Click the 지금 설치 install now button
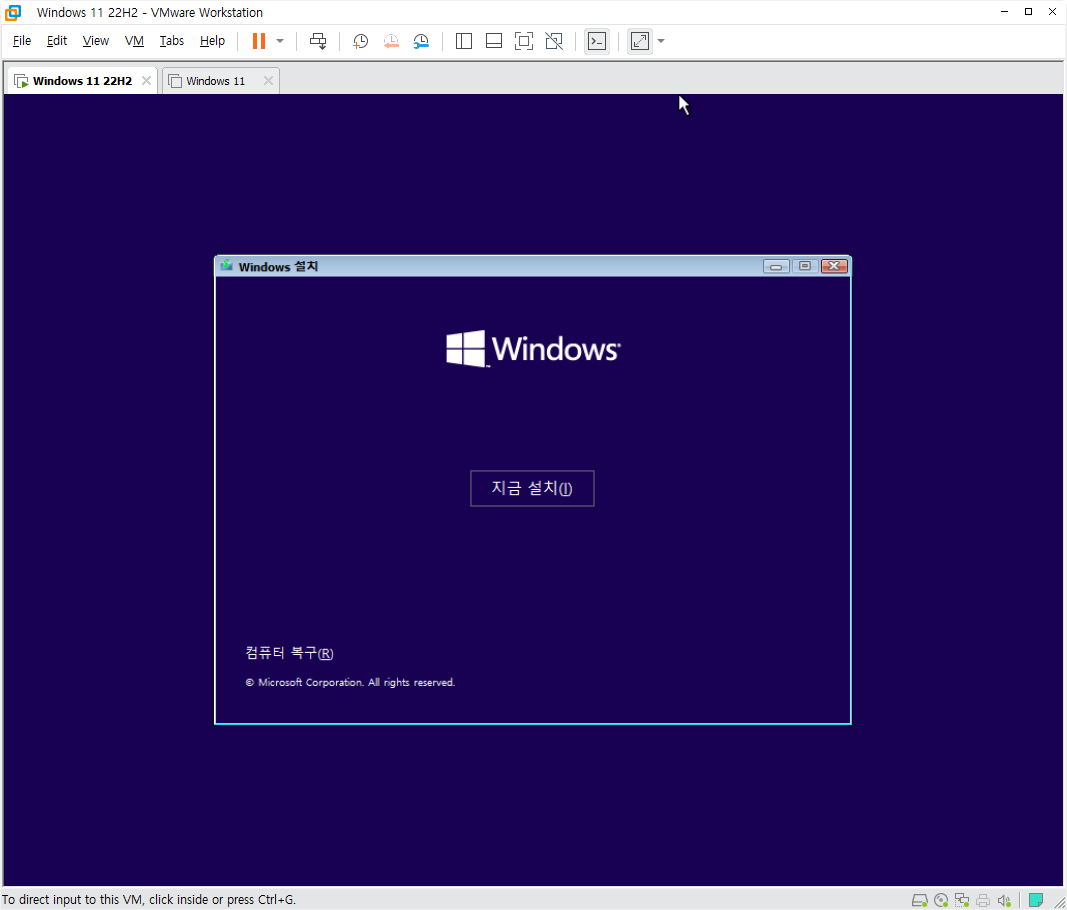The width and height of the screenshot is (1067, 910). click(x=532, y=488)
